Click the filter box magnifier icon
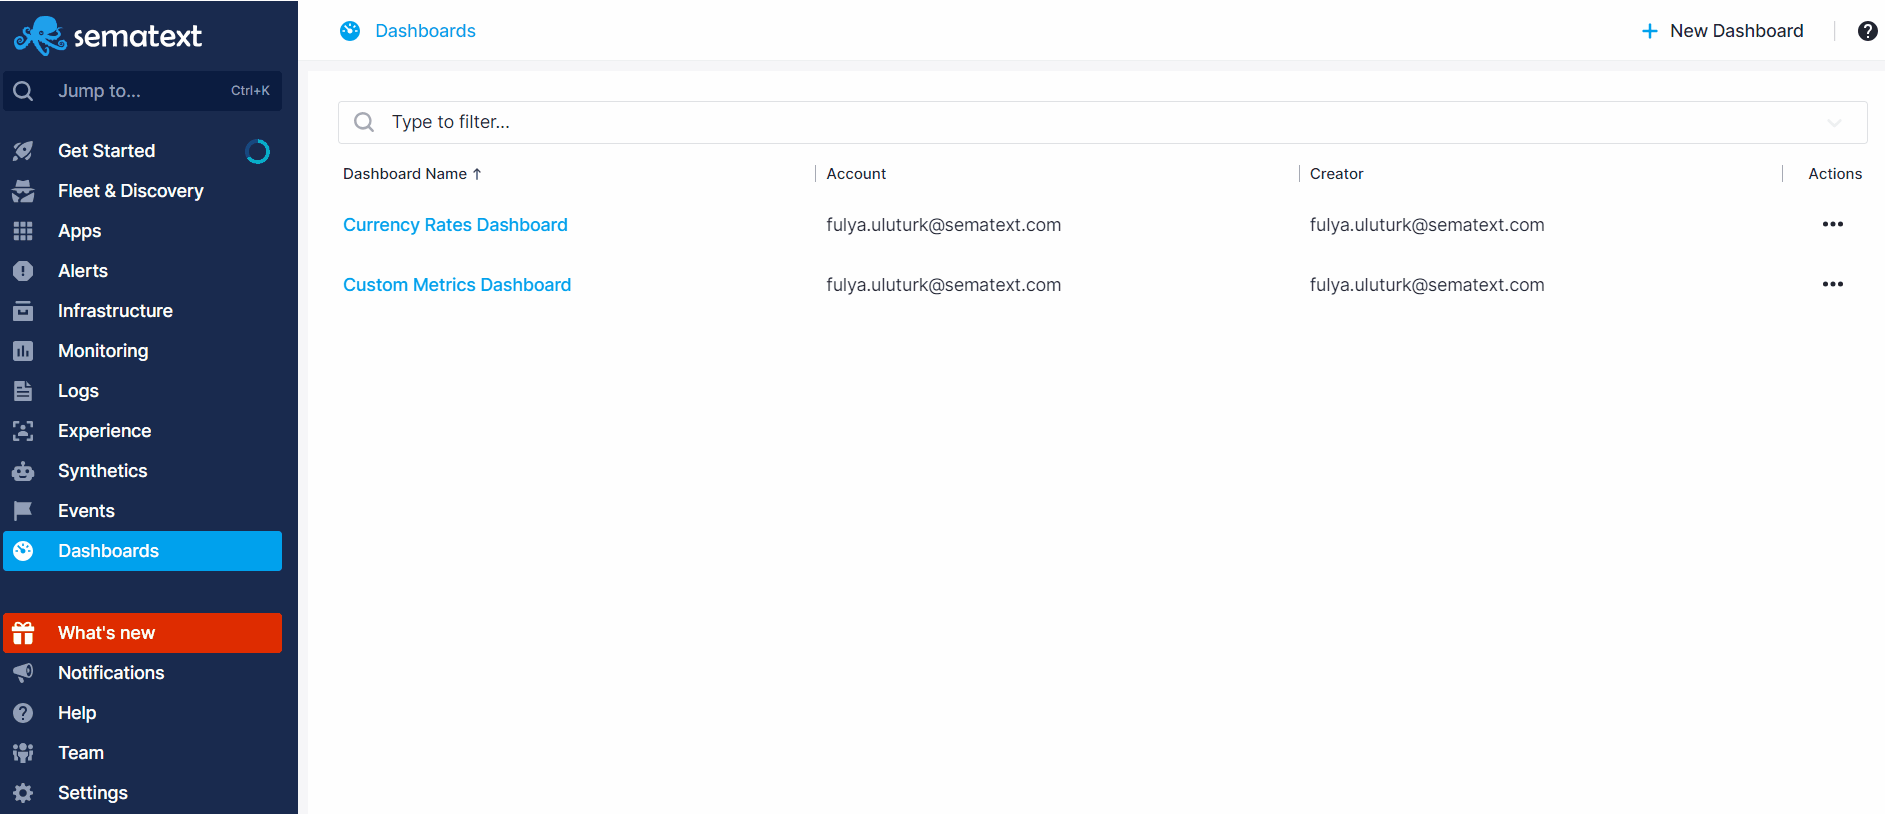Screen dimensions: 1885x814 click(x=364, y=122)
